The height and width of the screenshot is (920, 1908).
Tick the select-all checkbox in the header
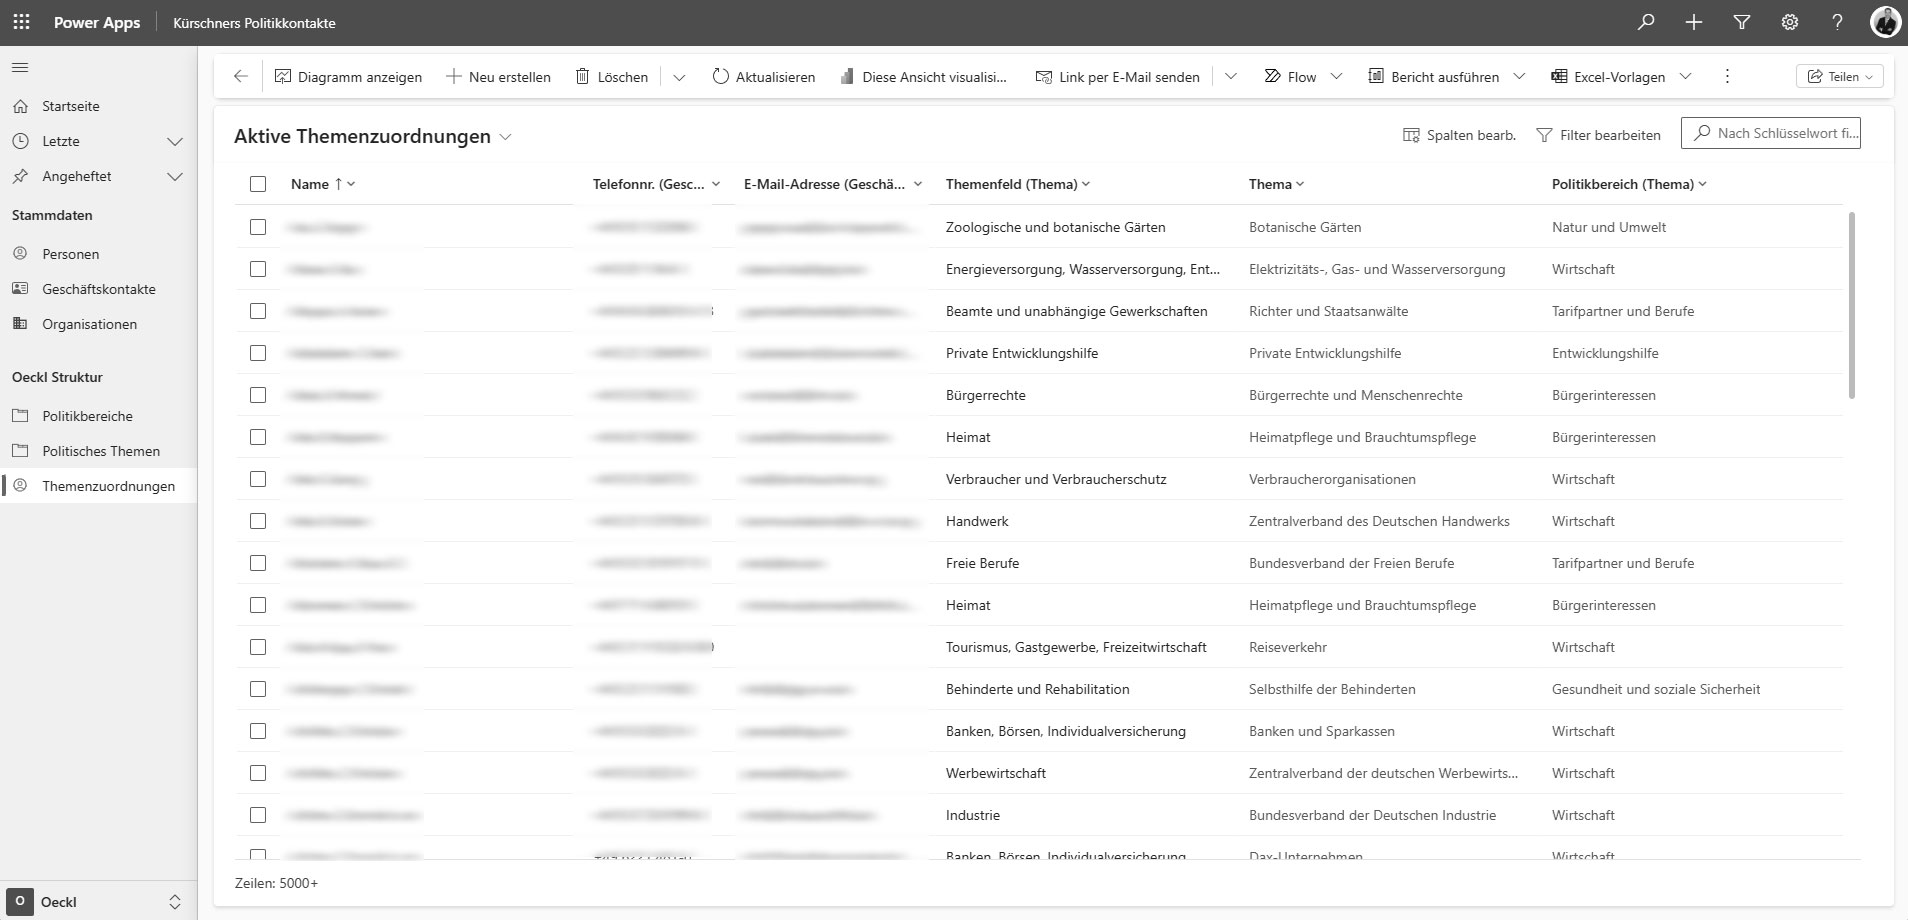(258, 184)
